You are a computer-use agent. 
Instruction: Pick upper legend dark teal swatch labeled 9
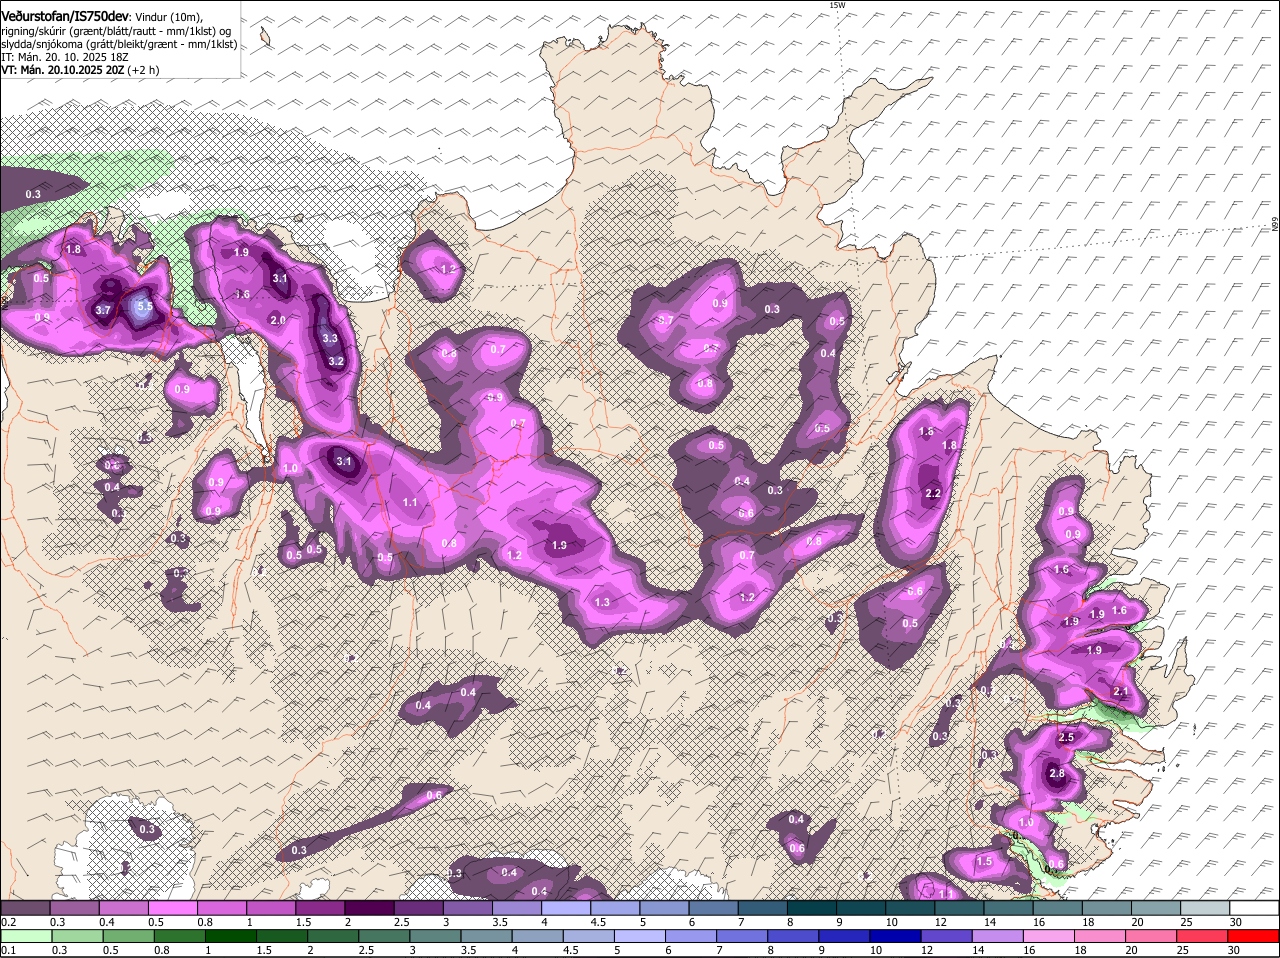point(862,907)
